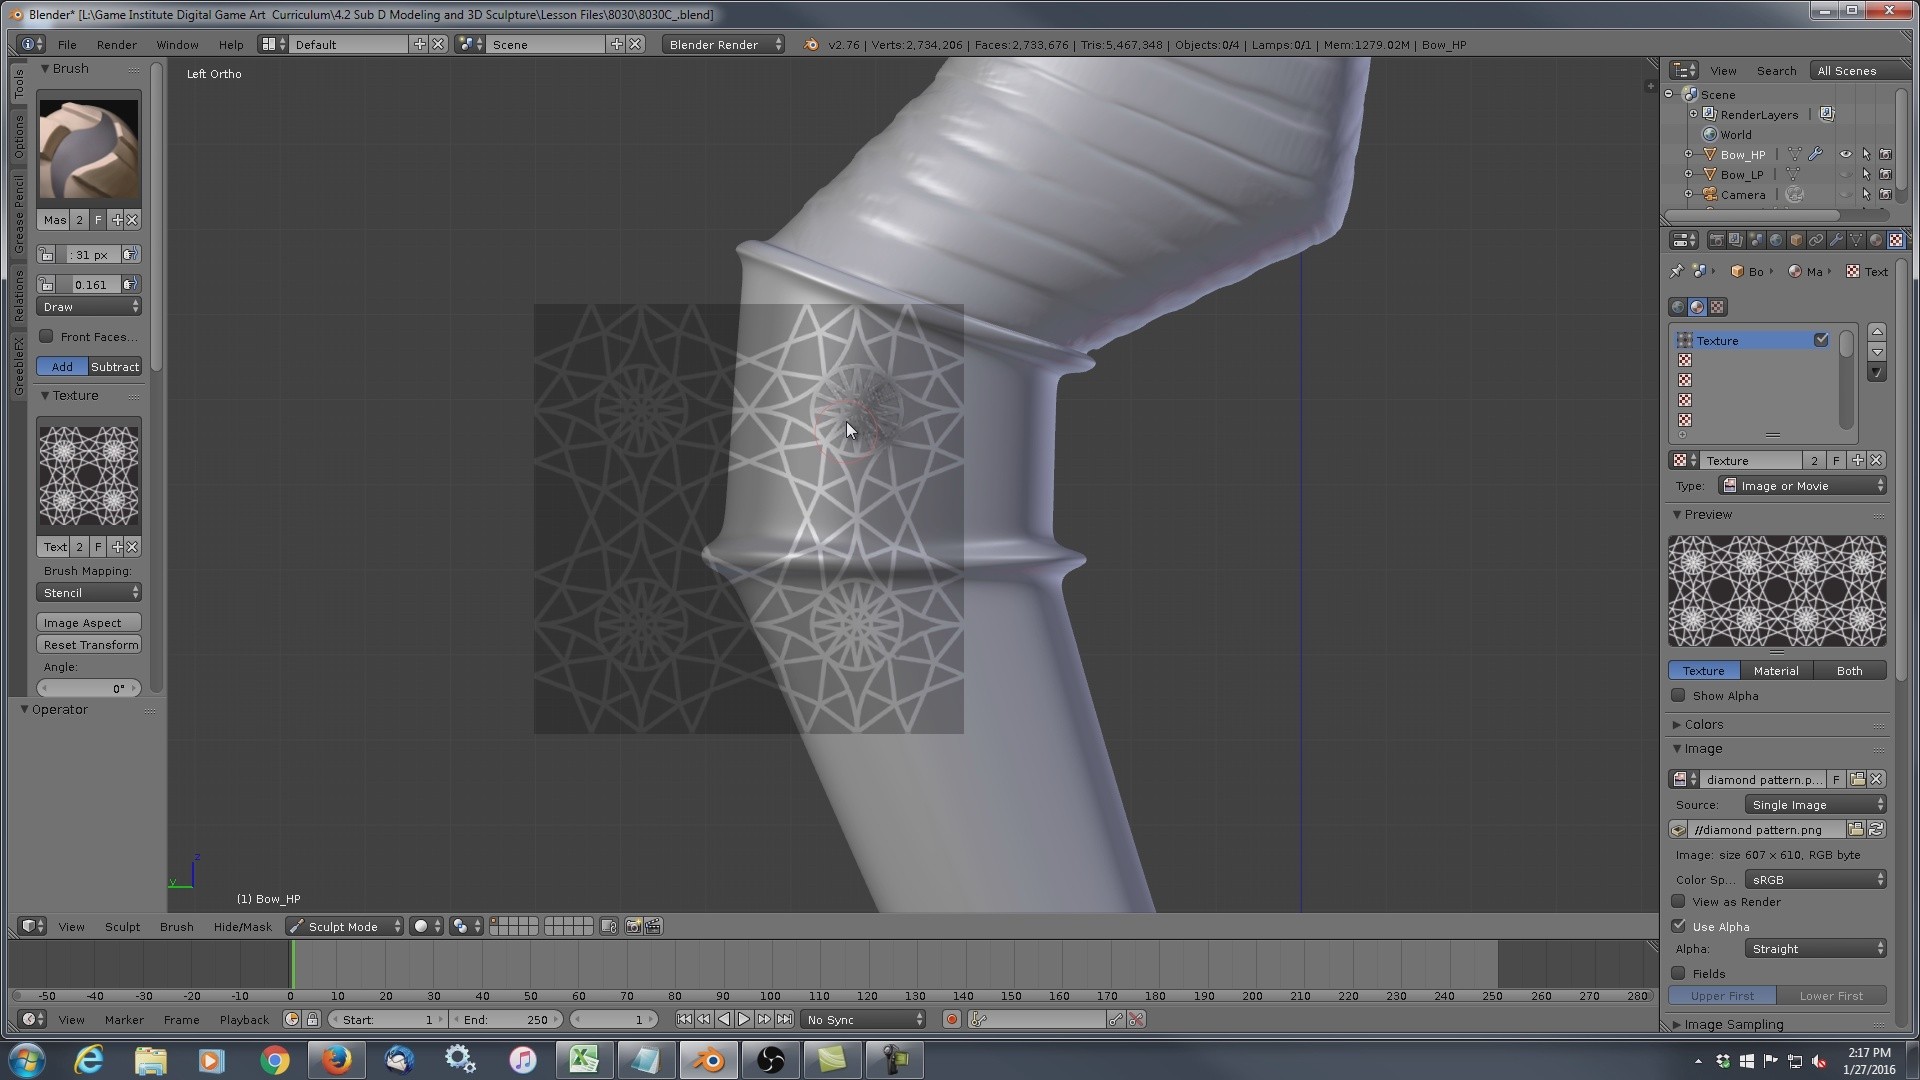
Task: Toggle brush strength pressure sensitivity icon
Action: 131,285
